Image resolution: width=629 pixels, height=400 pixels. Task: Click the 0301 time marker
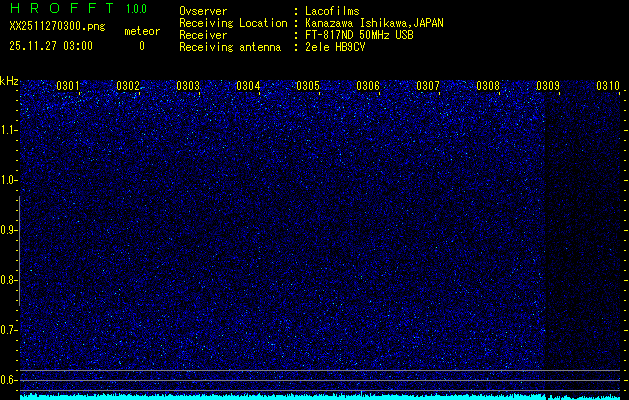click(x=69, y=86)
